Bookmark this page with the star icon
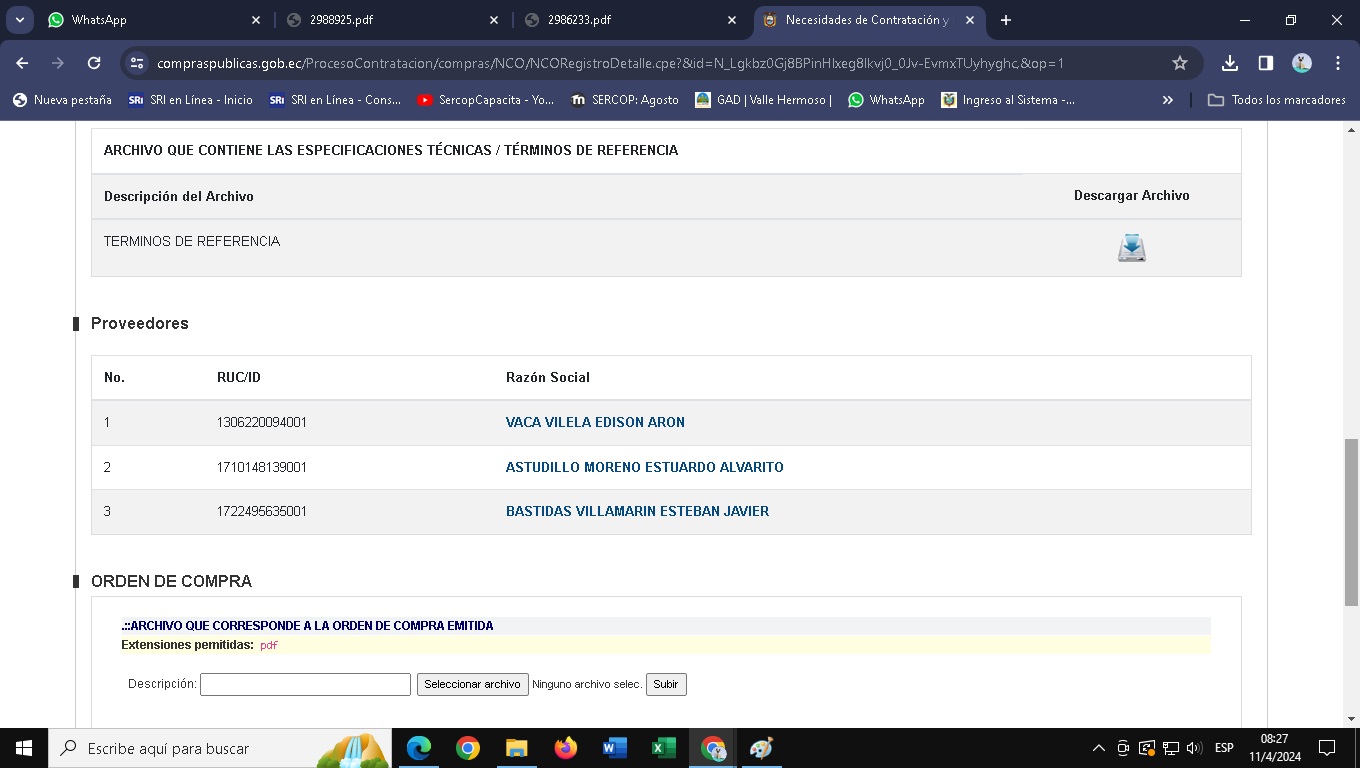 [x=1180, y=63]
